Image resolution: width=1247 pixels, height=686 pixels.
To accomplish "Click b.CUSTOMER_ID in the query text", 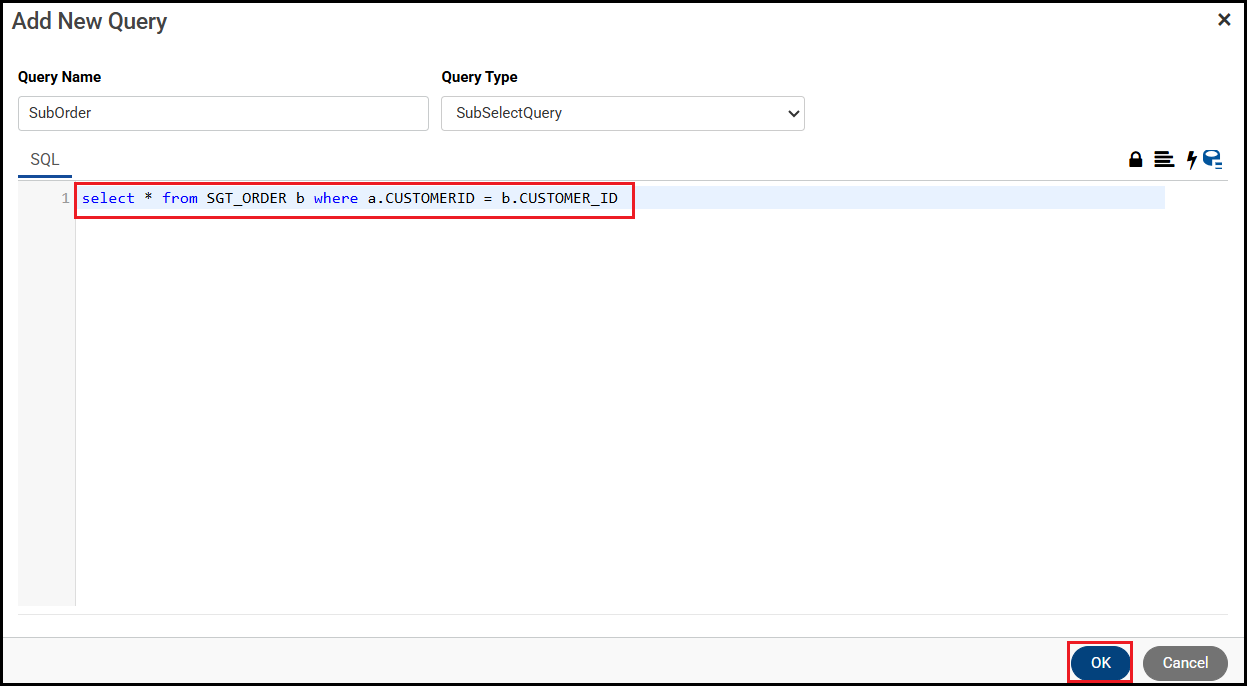I will pos(559,198).
